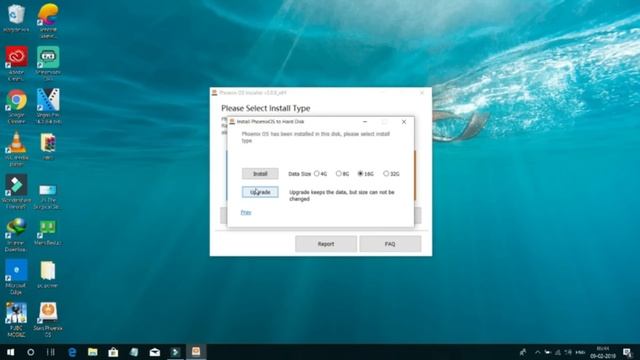Close the Install PhoenixOS to Hard Disk dialog
Image resolution: width=640 pixels, height=360 pixels.
tap(404, 122)
